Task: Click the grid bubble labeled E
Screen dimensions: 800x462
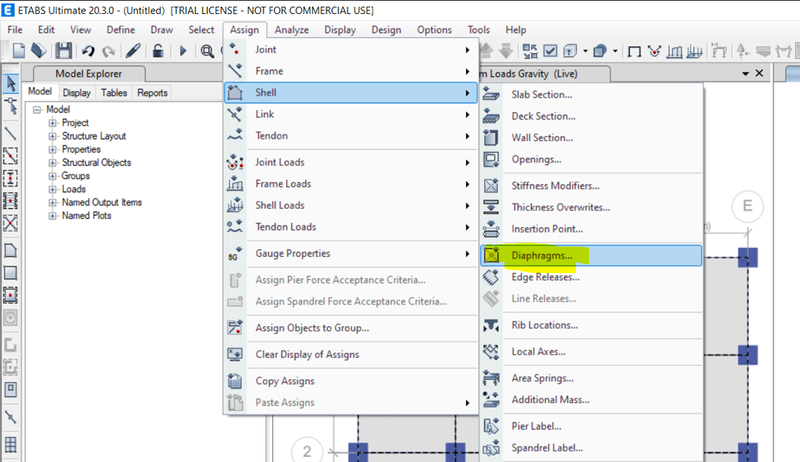Action: pos(747,206)
